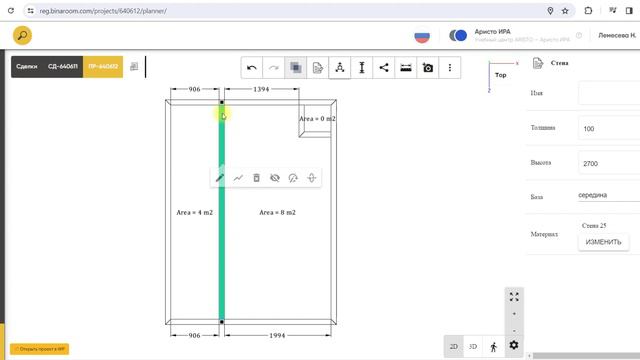Open the document edit tool in toolbar

(318, 68)
